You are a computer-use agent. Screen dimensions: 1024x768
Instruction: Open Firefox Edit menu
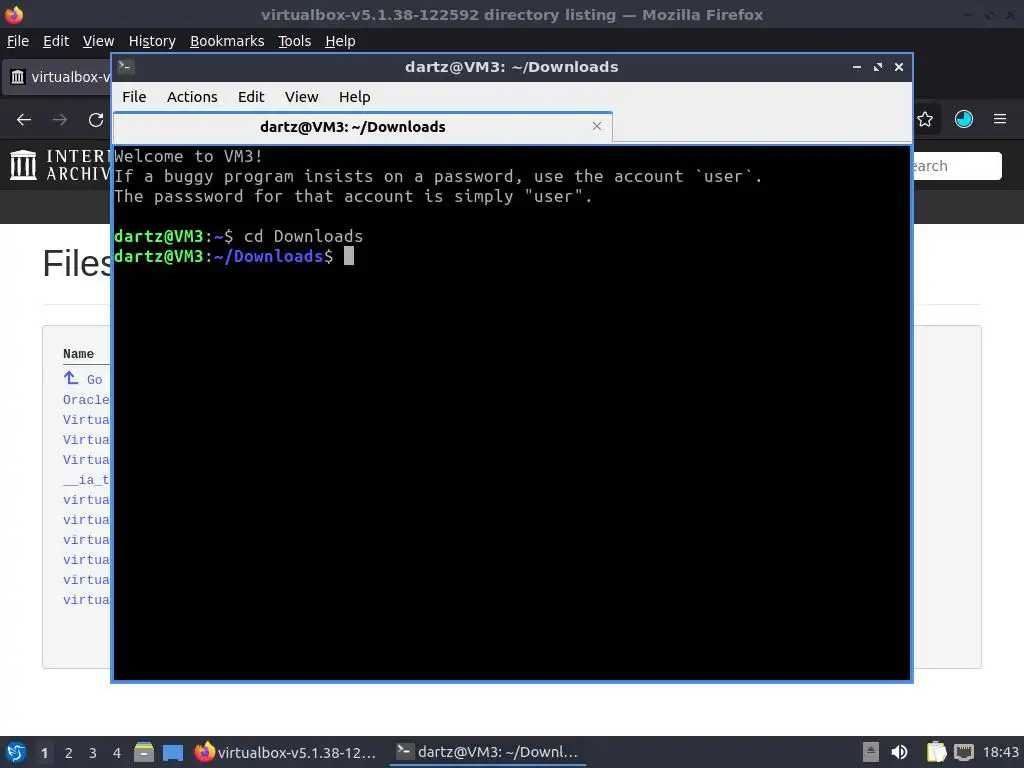click(56, 41)
